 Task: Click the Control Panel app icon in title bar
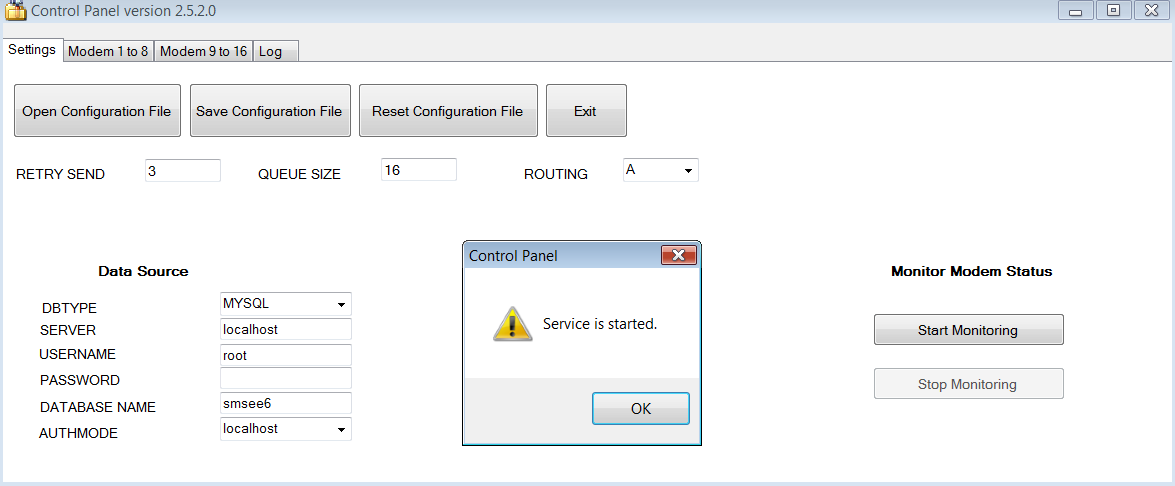point(15,11)
